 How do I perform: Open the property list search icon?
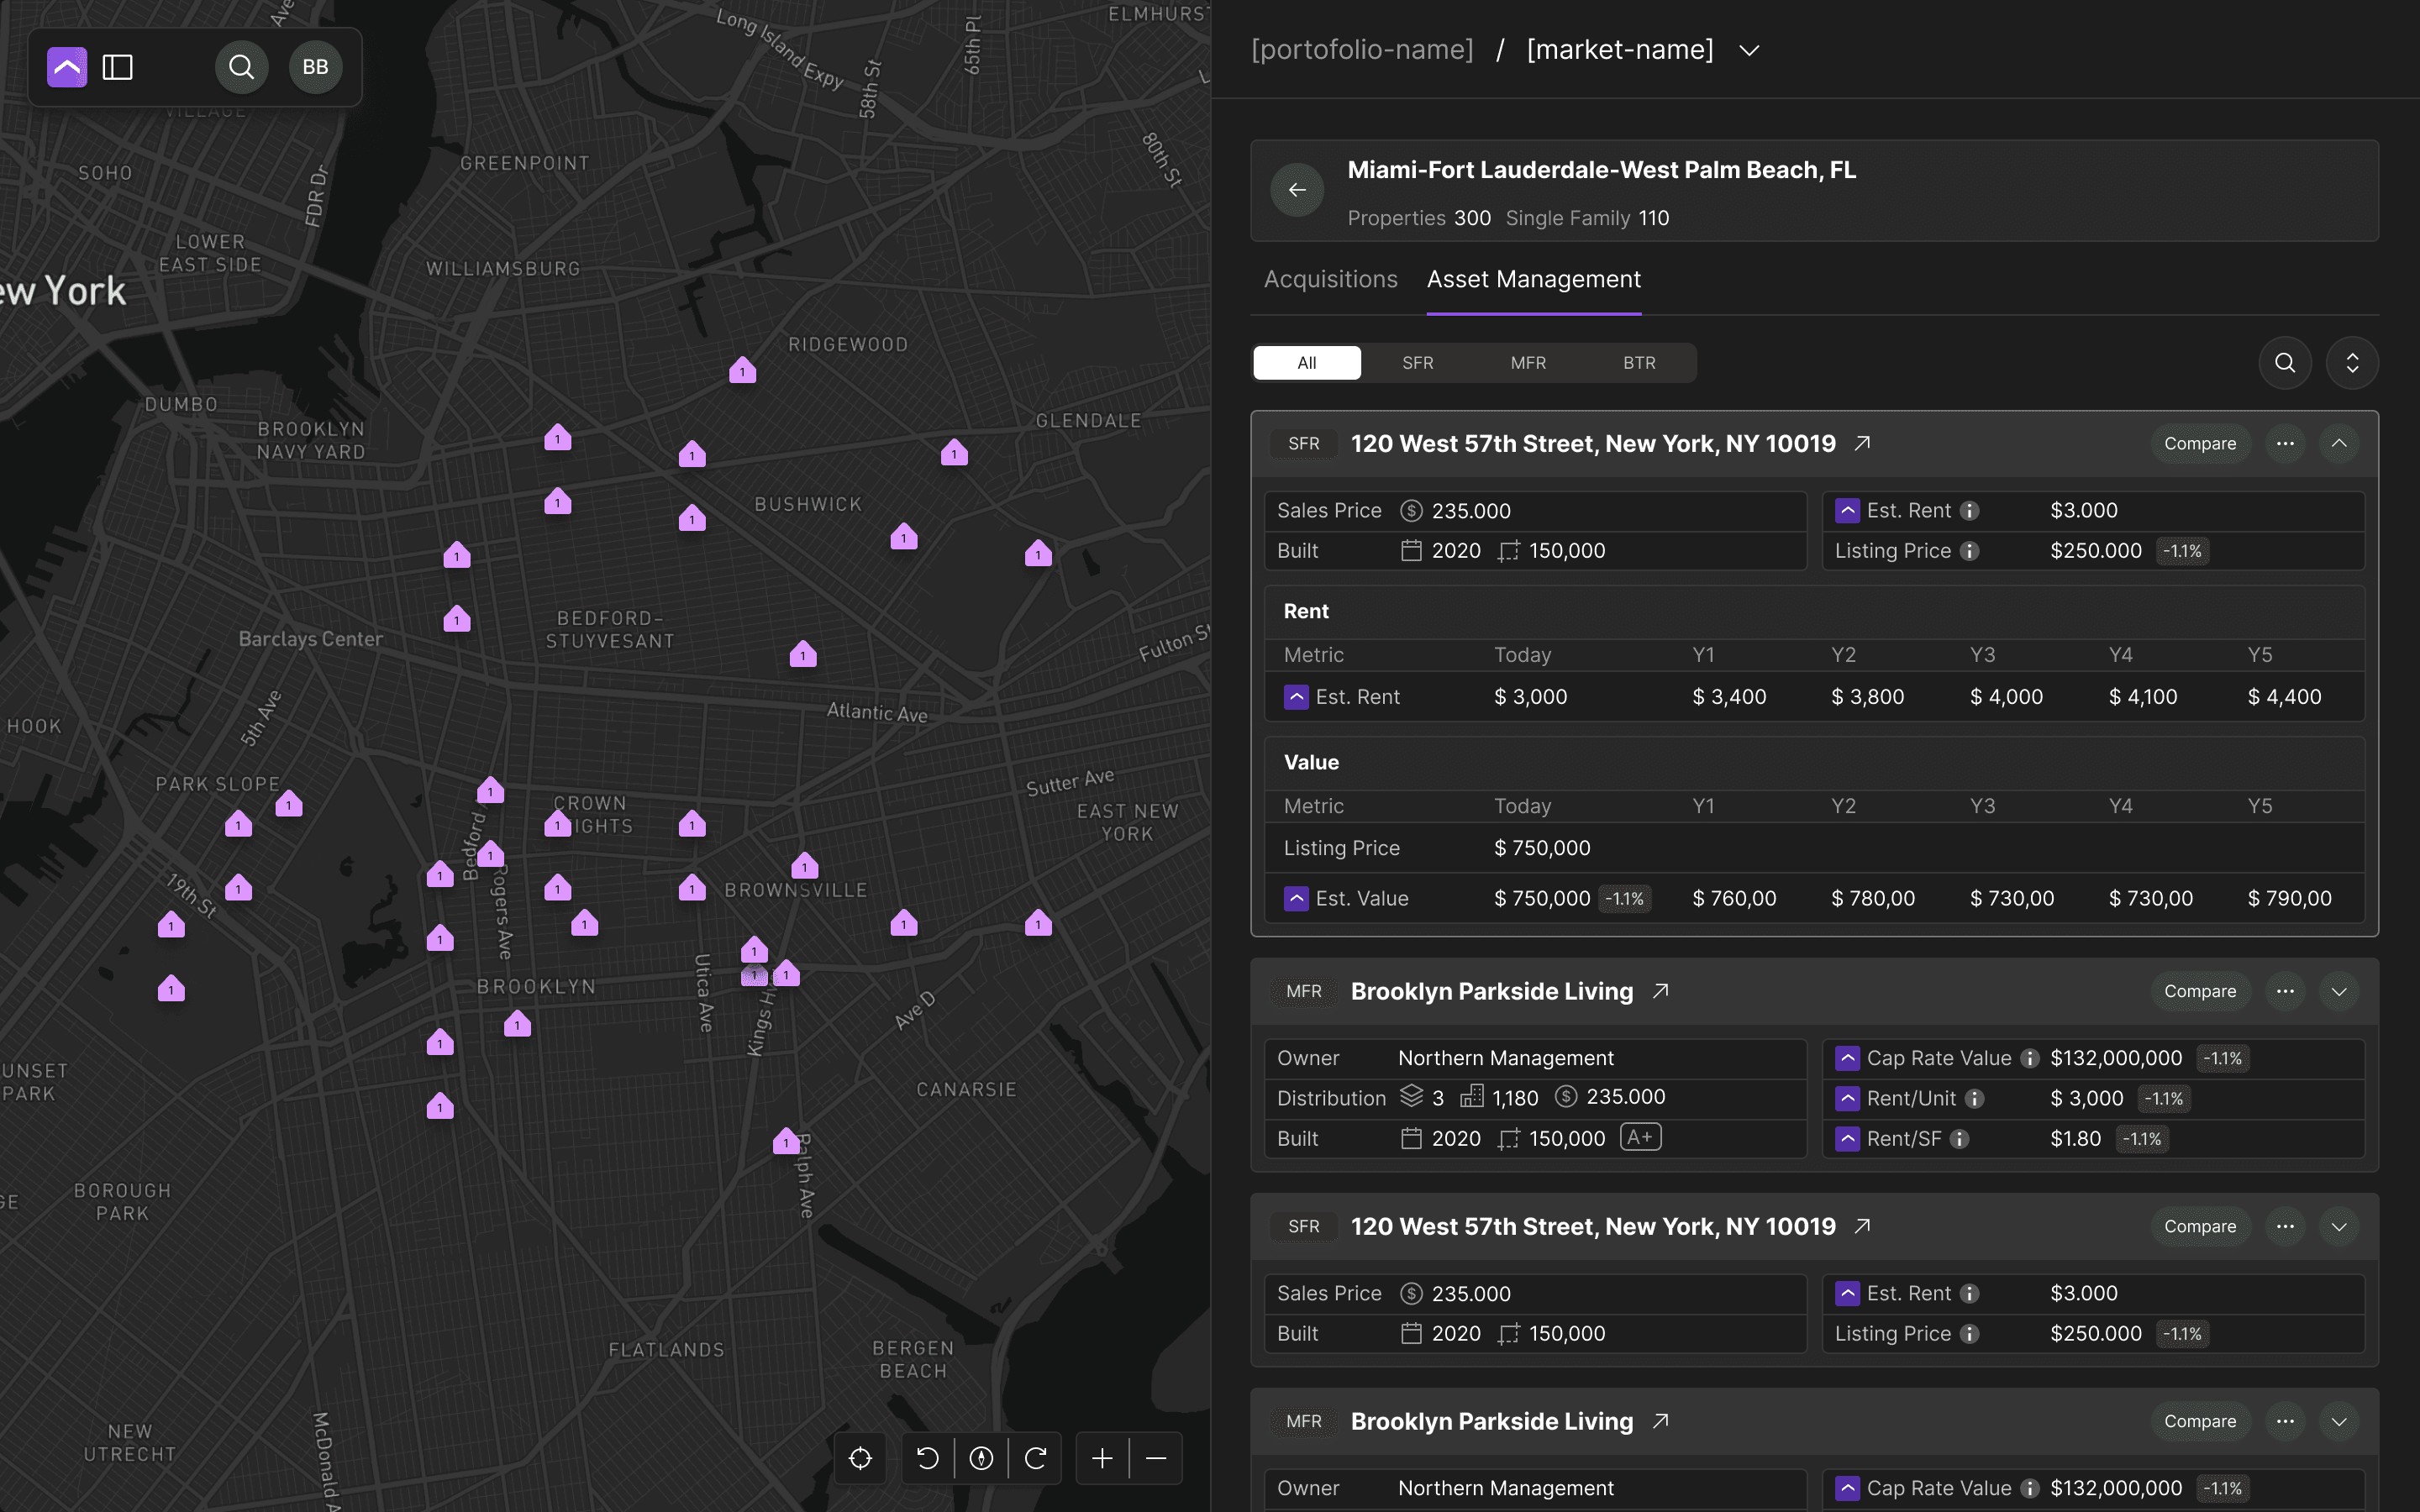pos(2285,363)
